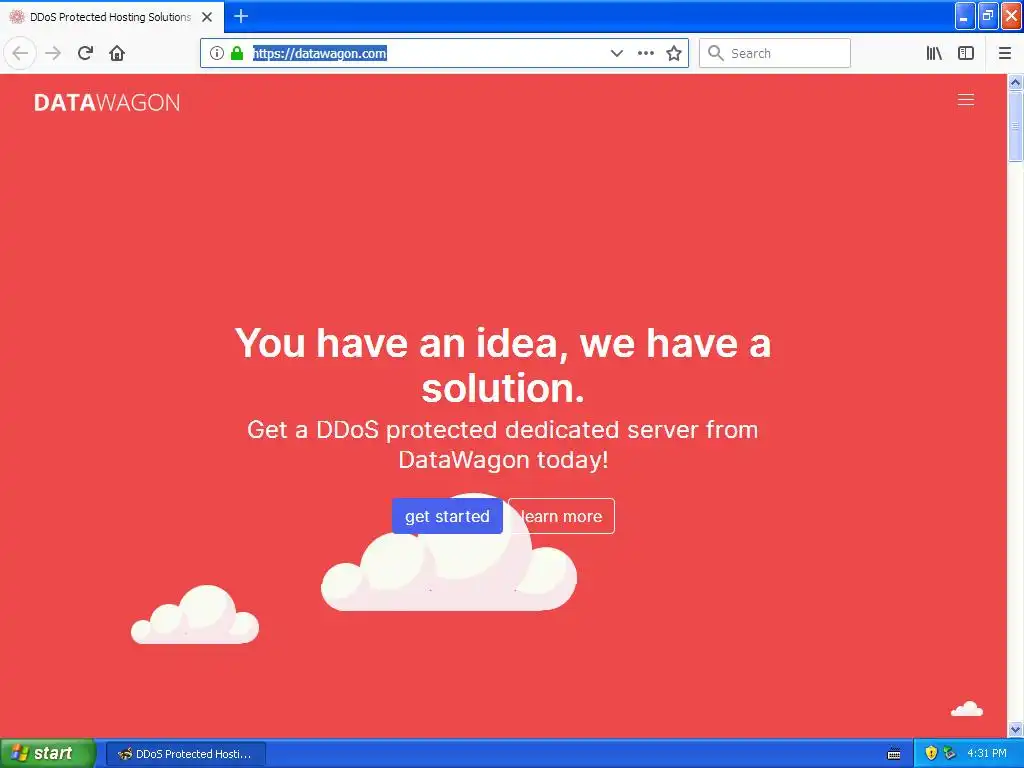Toggle the sidebar view icon
1024x768 pixels.
pyautogui.click(x=966, y=53)
